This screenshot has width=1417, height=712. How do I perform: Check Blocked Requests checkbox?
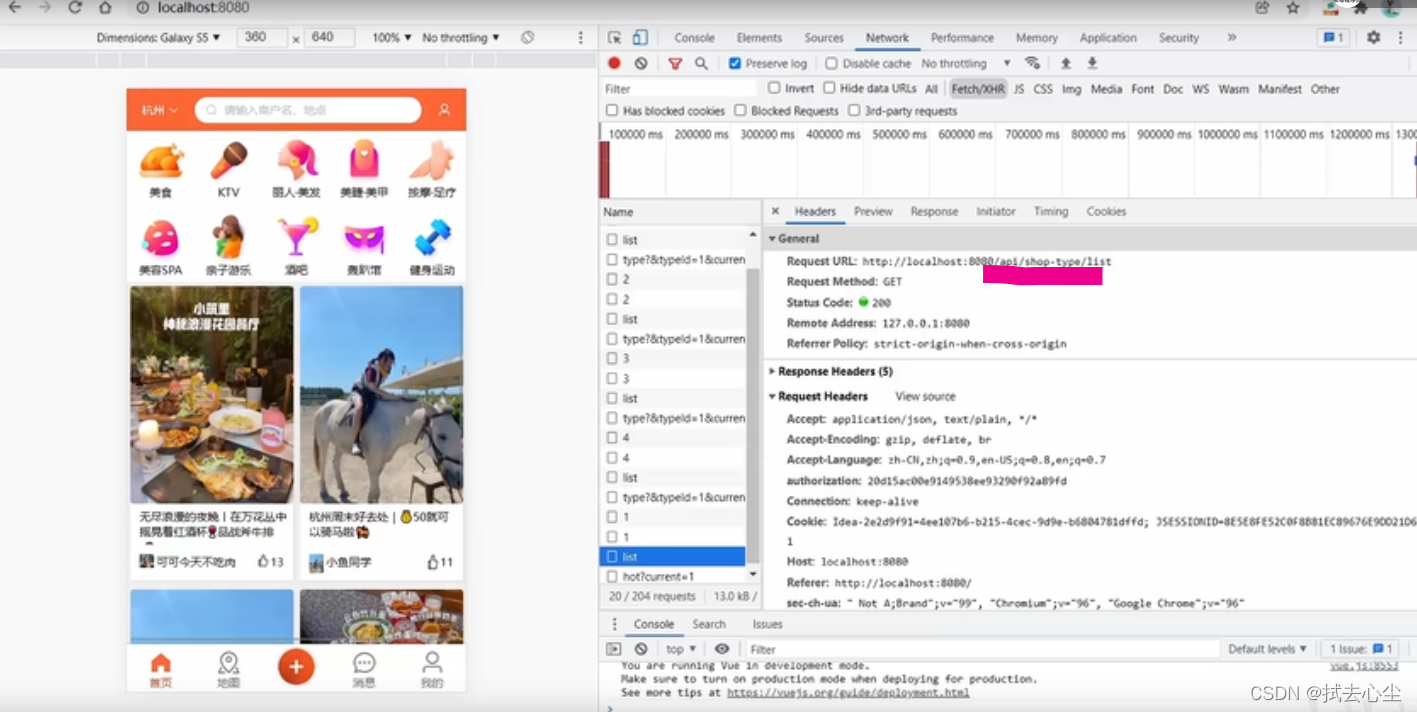click(x=740, y=111)
